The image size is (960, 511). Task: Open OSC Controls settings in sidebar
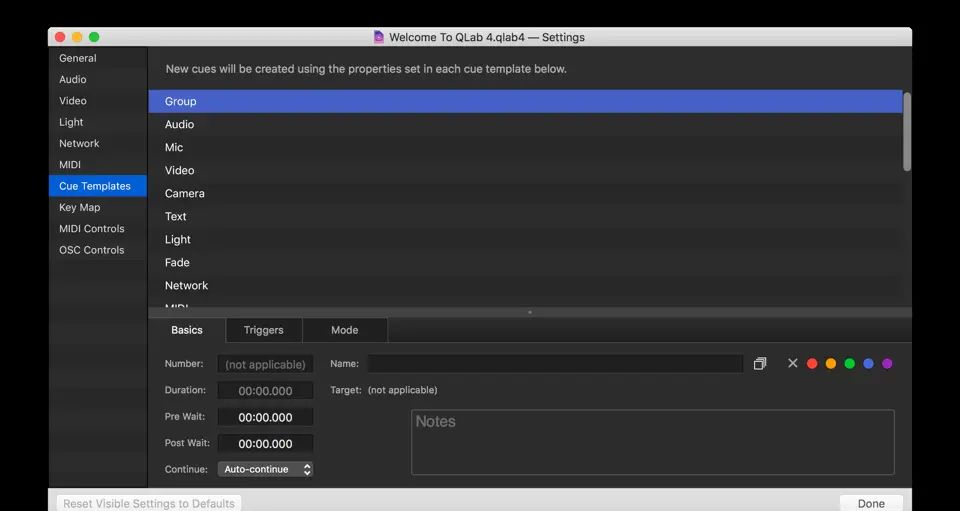(x=97, y=250)
